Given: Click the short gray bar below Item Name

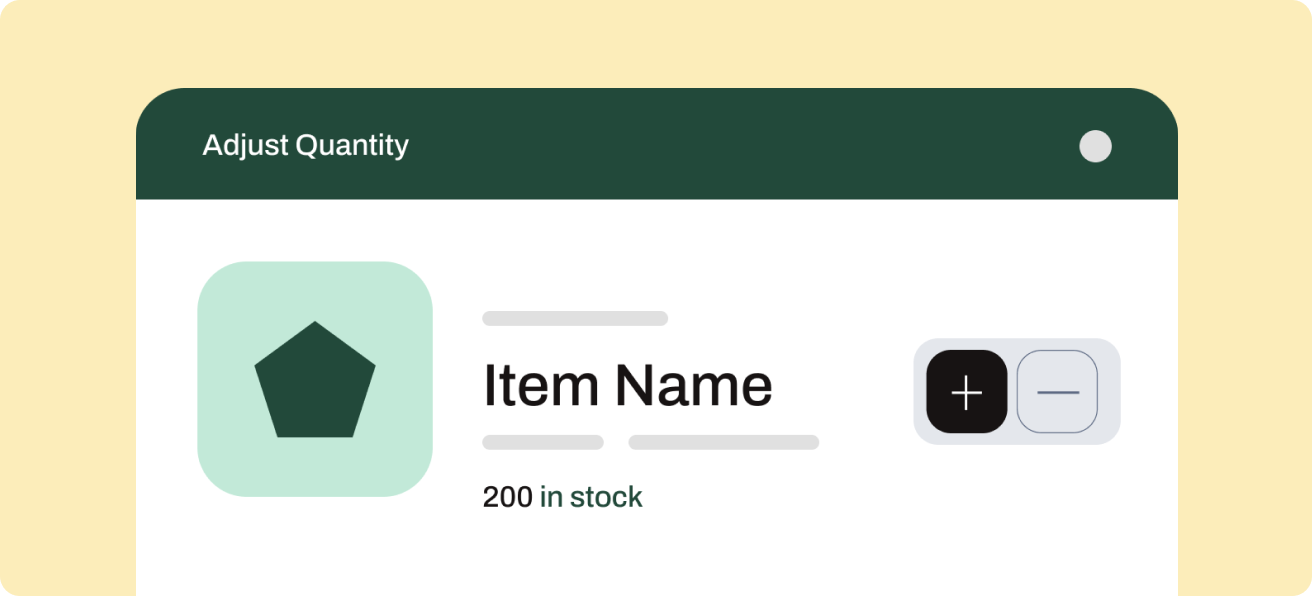Looking at the screenshot, I should [543, 442].
